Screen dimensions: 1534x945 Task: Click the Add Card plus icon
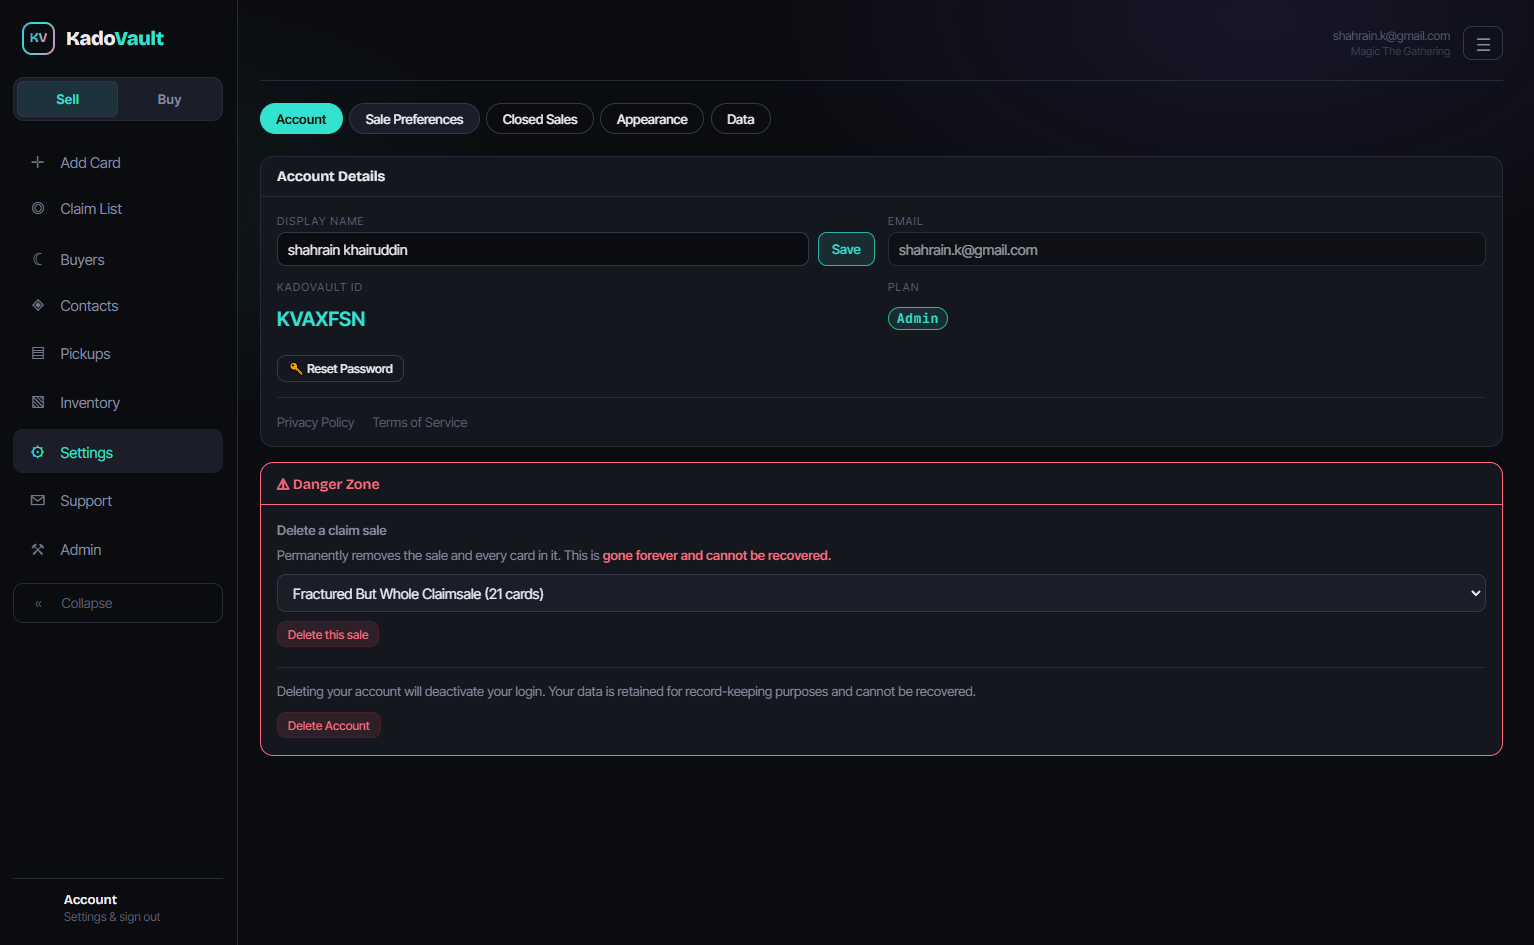tap(38, 162)
